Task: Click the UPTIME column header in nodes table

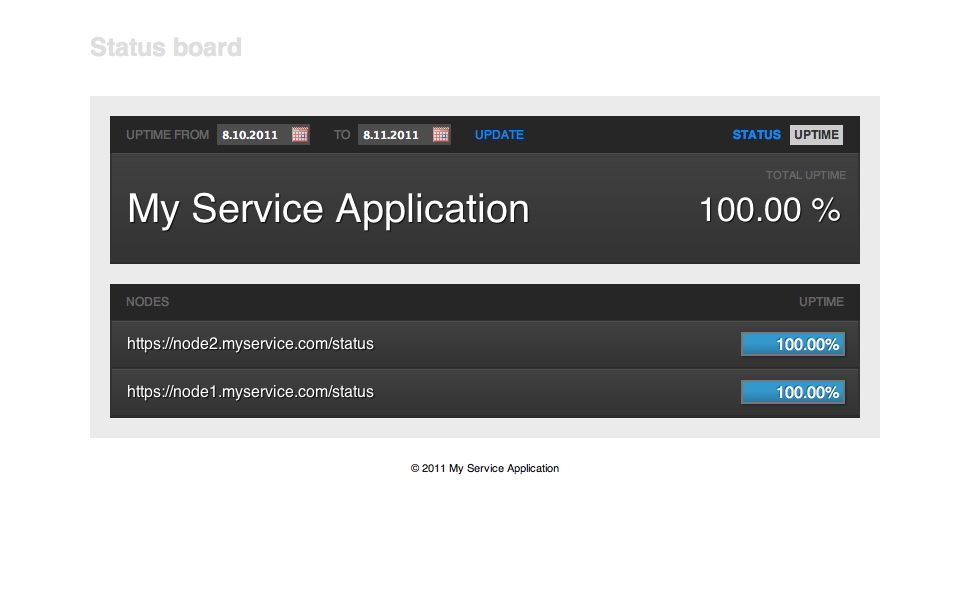Action: pyautogui.click(x=821, y=302)
